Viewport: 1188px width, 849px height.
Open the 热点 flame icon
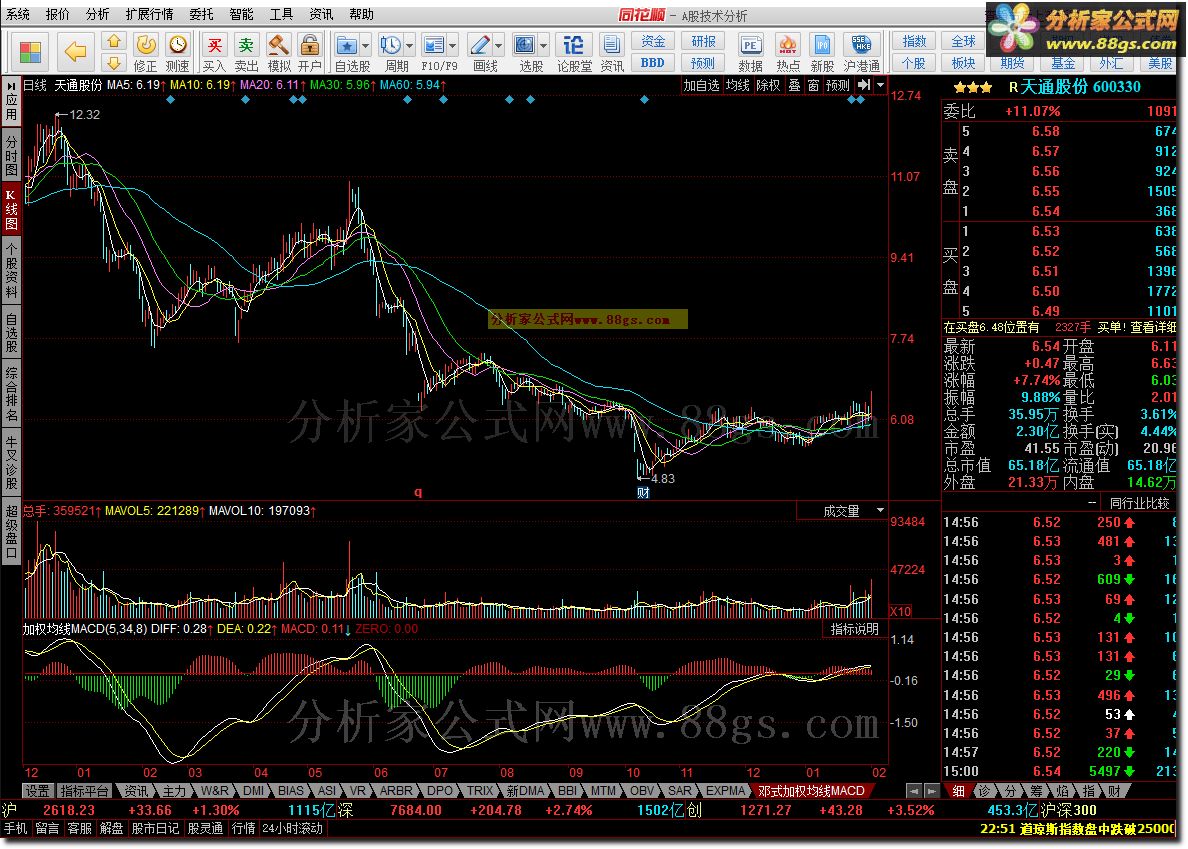point(788,45)
